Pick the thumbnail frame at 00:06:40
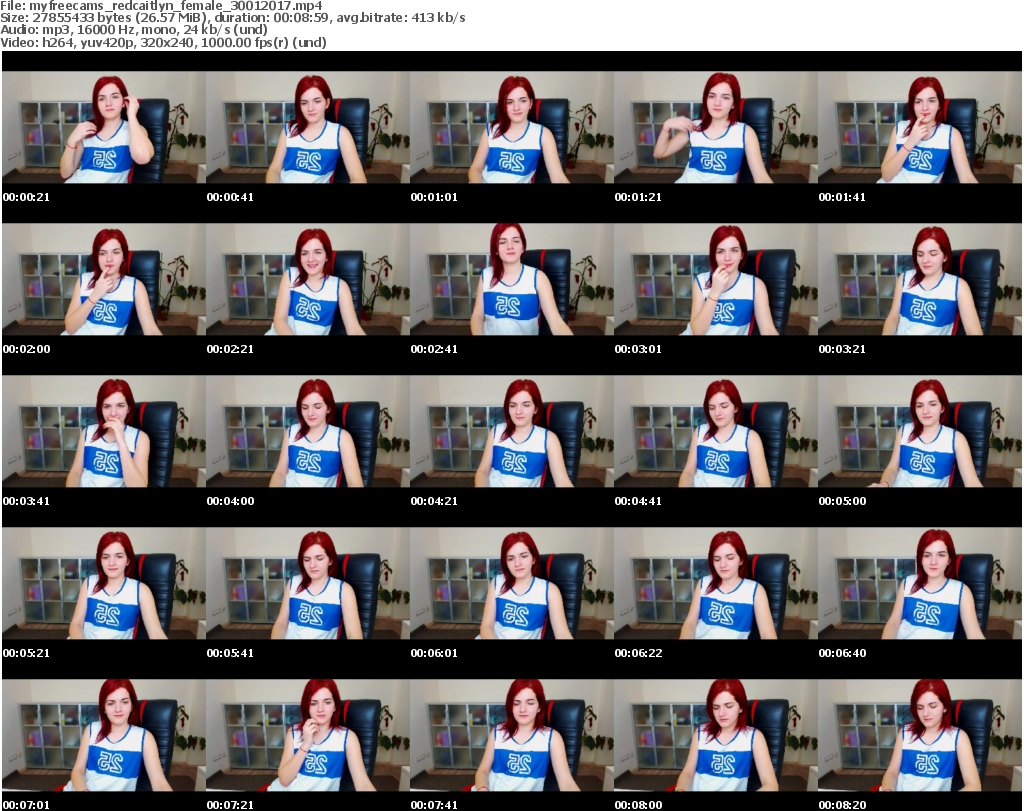 (x=920, y=584)
